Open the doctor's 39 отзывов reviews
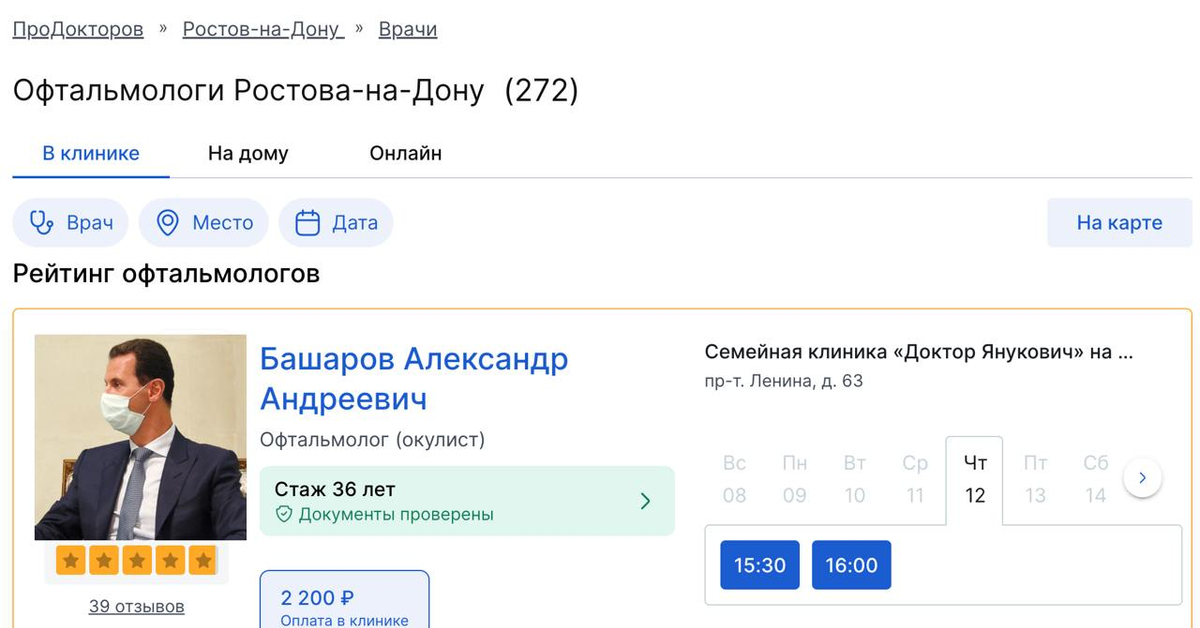The image size is (1200, 628). point(136,606)
